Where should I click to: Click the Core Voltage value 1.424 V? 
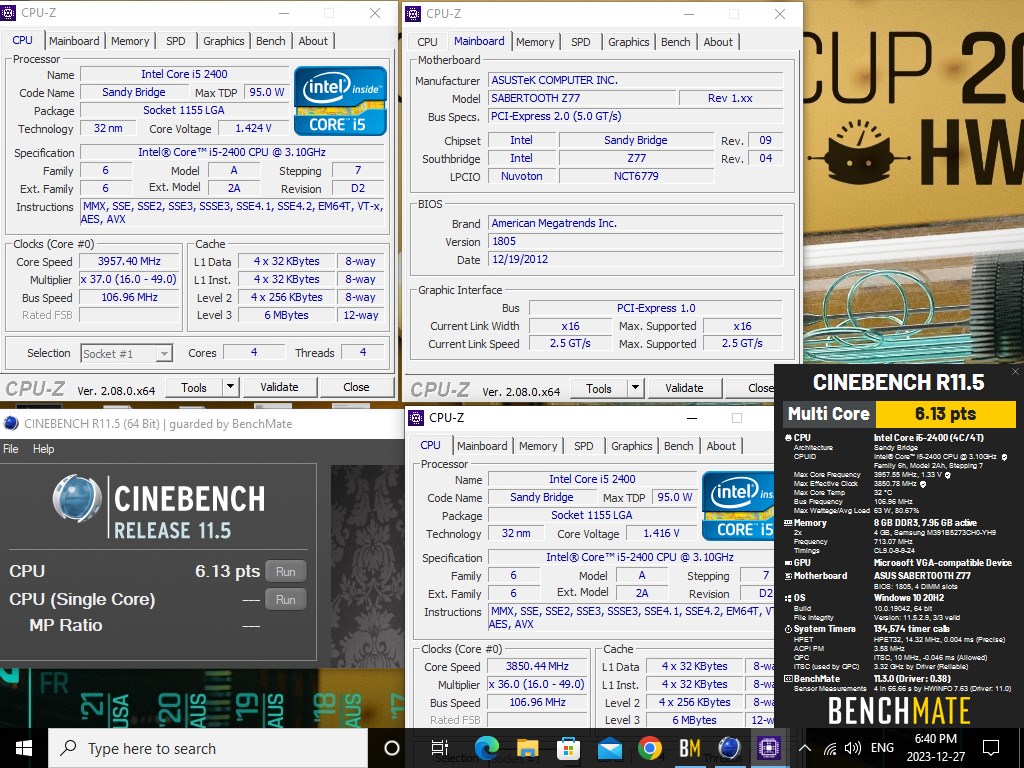click(x=253, y=128)
